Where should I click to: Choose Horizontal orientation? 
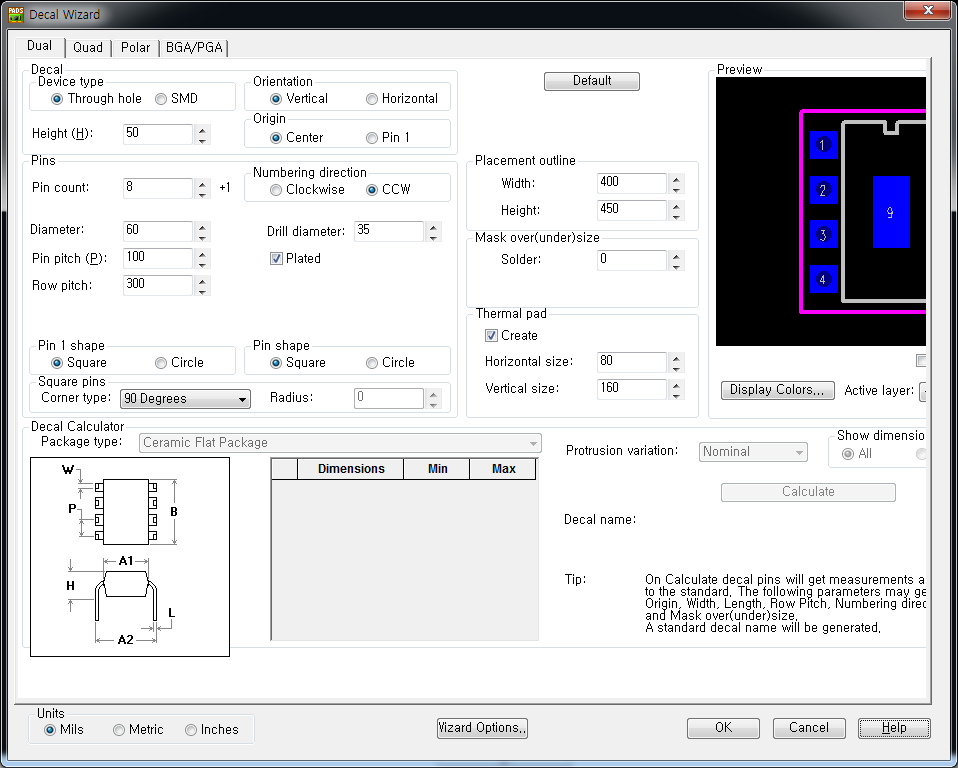coord(372,99)
